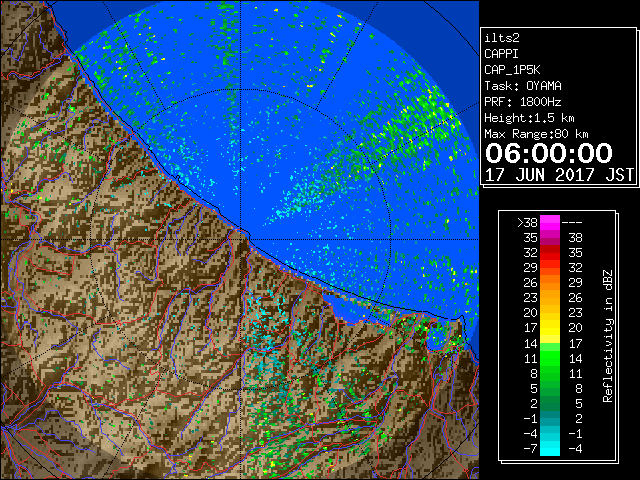Click the 'PRF: 1800Hz' line
This screenshot has width=640, height=480.
click(523, 102)
